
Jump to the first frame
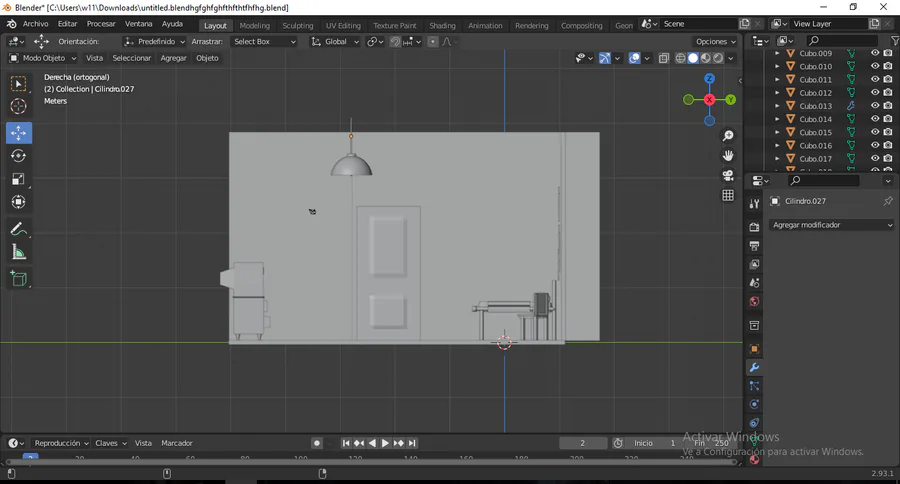[346, 443]
